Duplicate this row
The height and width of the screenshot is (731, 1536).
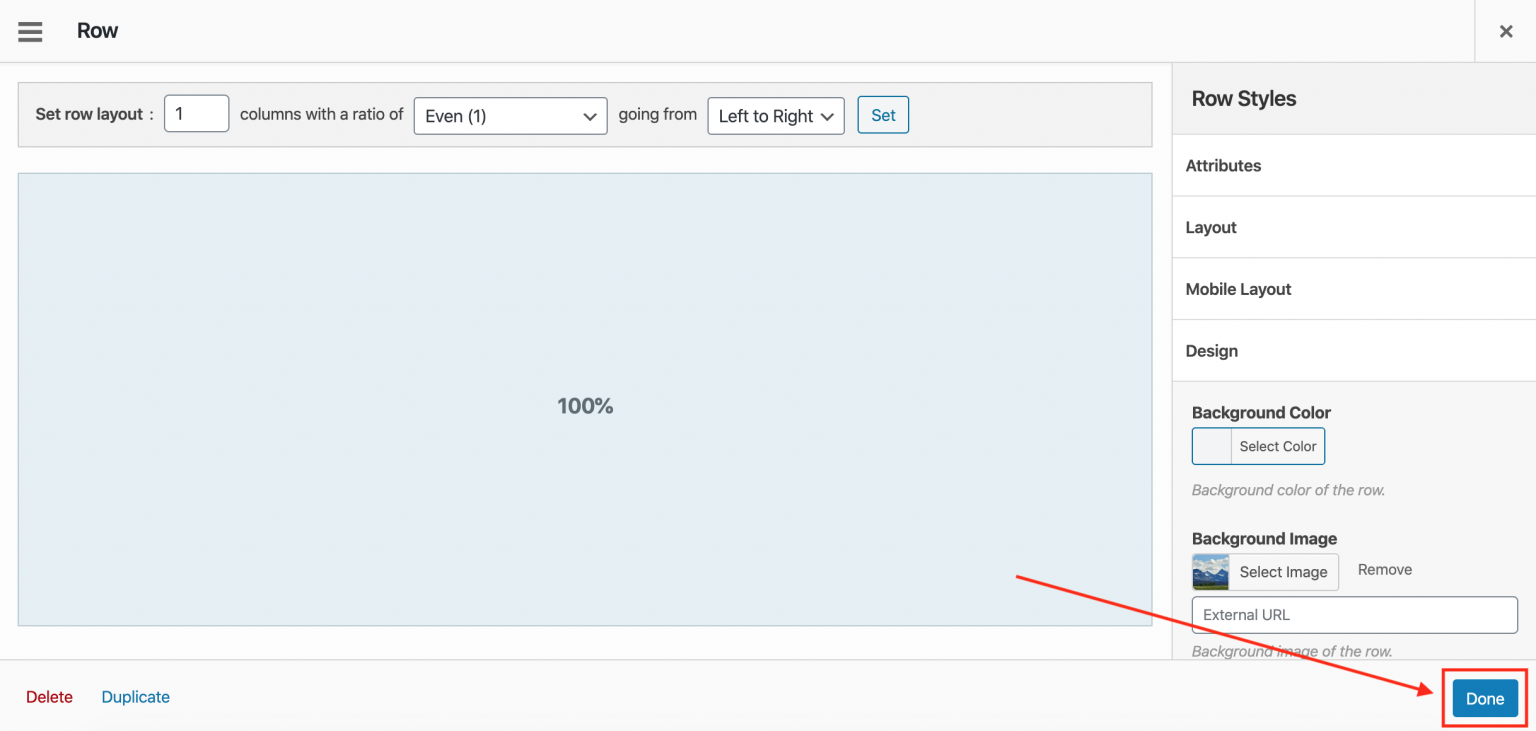[136, 697]
